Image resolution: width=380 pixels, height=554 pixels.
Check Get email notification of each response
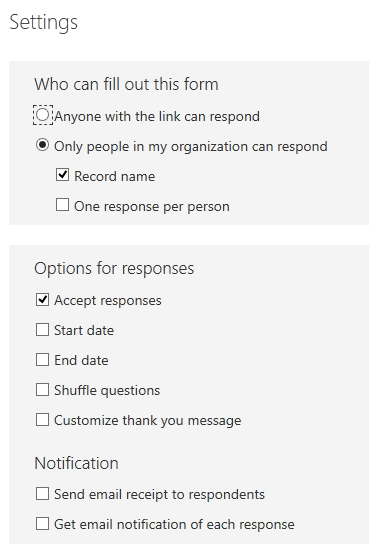click(x=42, y=524)
